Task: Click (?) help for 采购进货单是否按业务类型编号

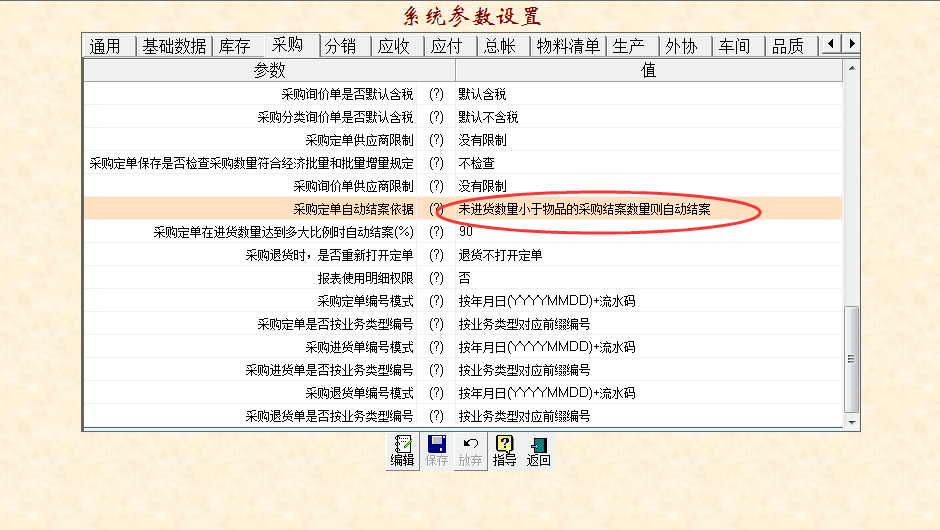Action: (436, 370)
